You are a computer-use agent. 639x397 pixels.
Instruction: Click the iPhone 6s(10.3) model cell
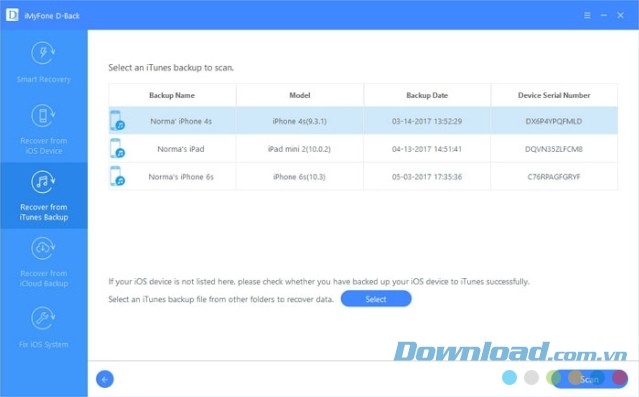(x=299, y=176)
